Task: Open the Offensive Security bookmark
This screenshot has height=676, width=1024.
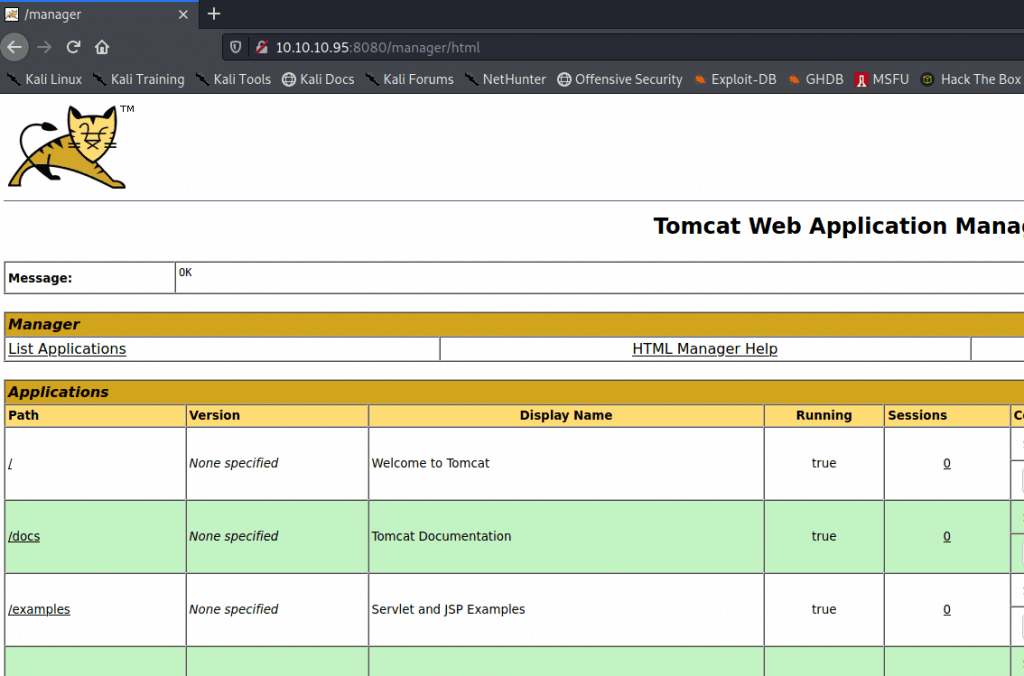Action: 620,79
